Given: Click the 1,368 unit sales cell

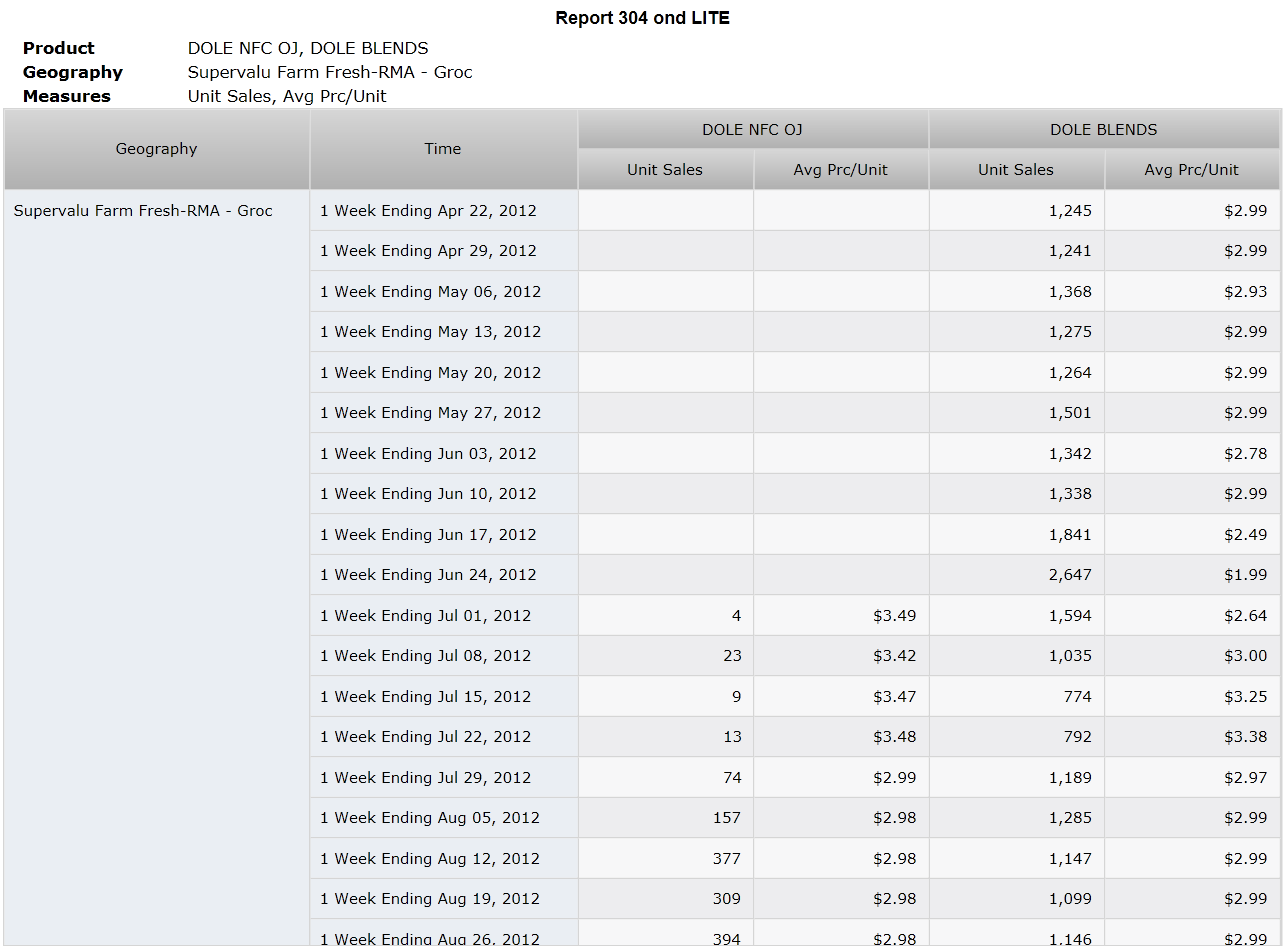Looking at the screenshot, I should (x=1017, y=292).
